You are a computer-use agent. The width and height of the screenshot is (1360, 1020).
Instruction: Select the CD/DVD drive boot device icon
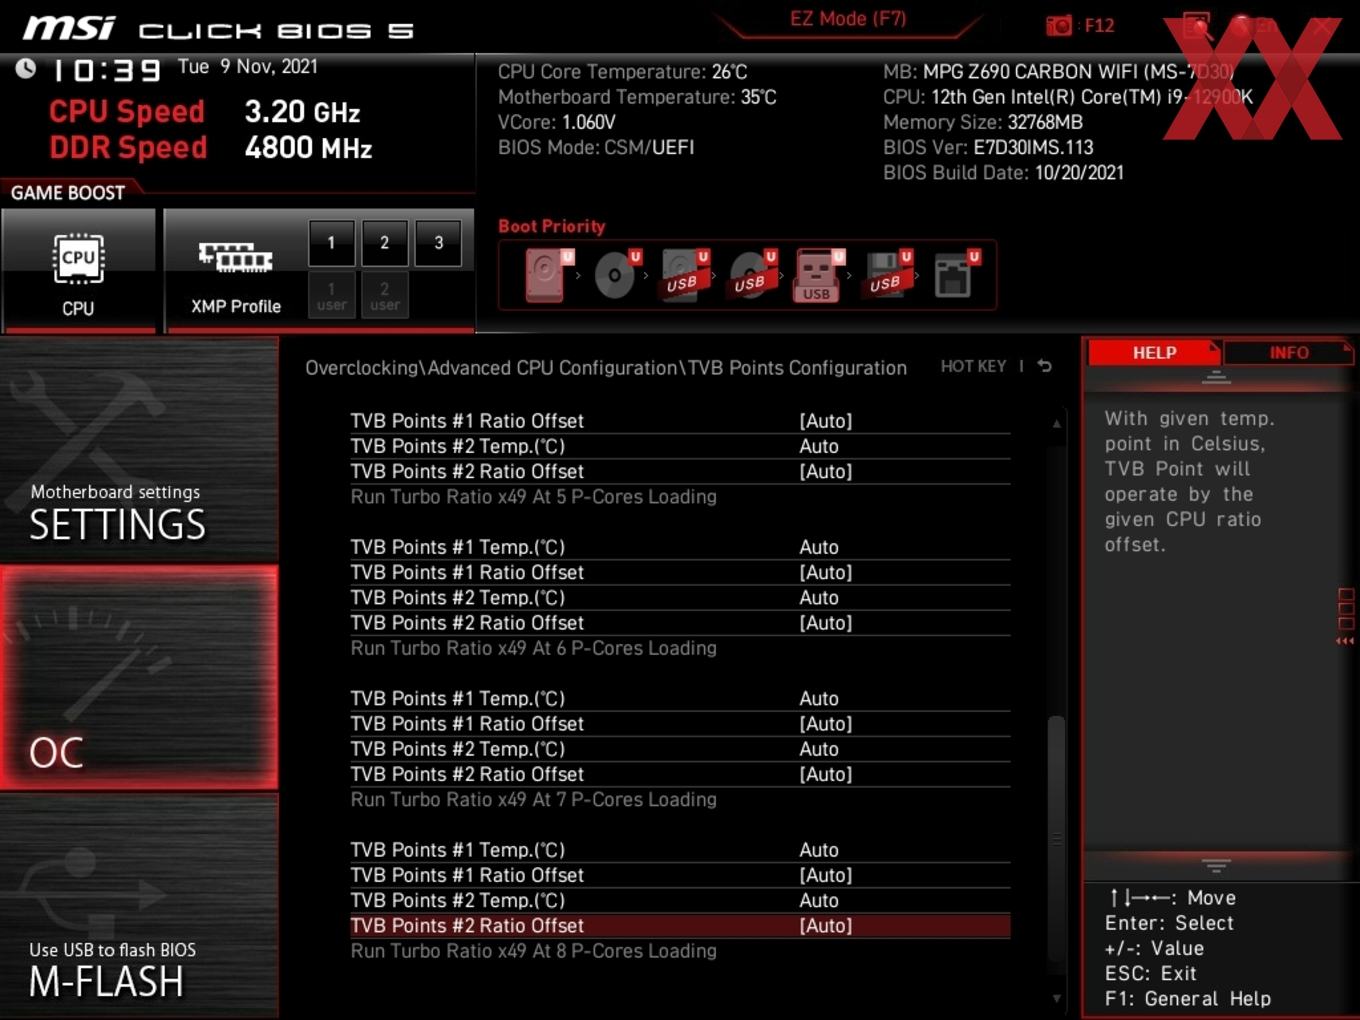(616, 274)
